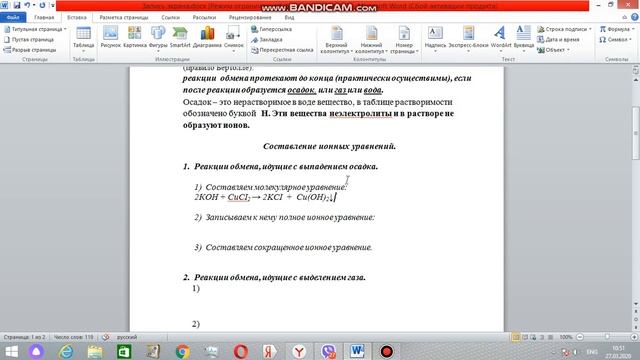Open Снимок screenshot tool
The height and width of the screenshot is (360, 640).
point(233,39)
